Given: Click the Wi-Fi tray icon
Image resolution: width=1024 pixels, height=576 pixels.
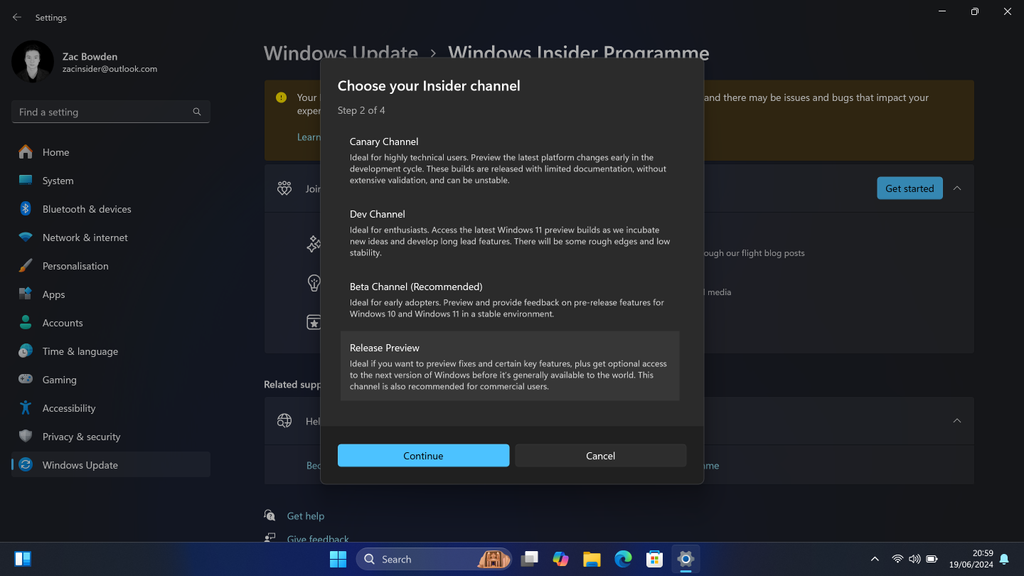Looking at the screenshot, I should tap(897, 559).
